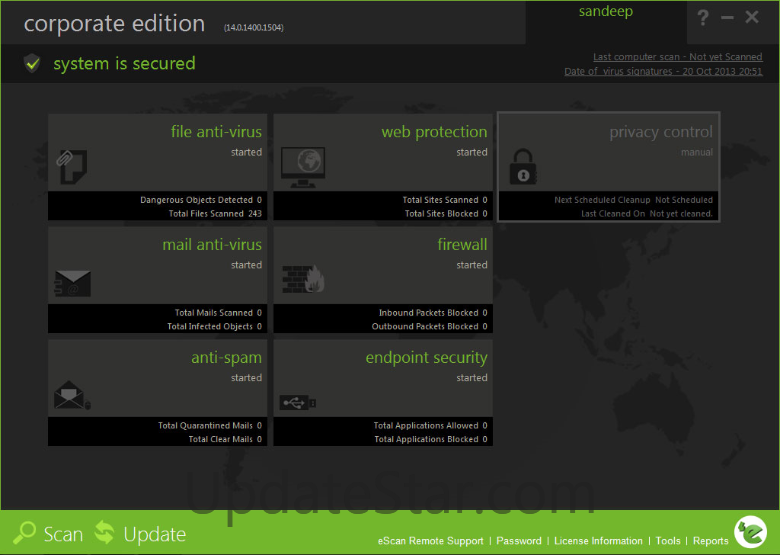Click the firewall brick wall icon
The height and width of the screenshot is (555, 780).
301,279
